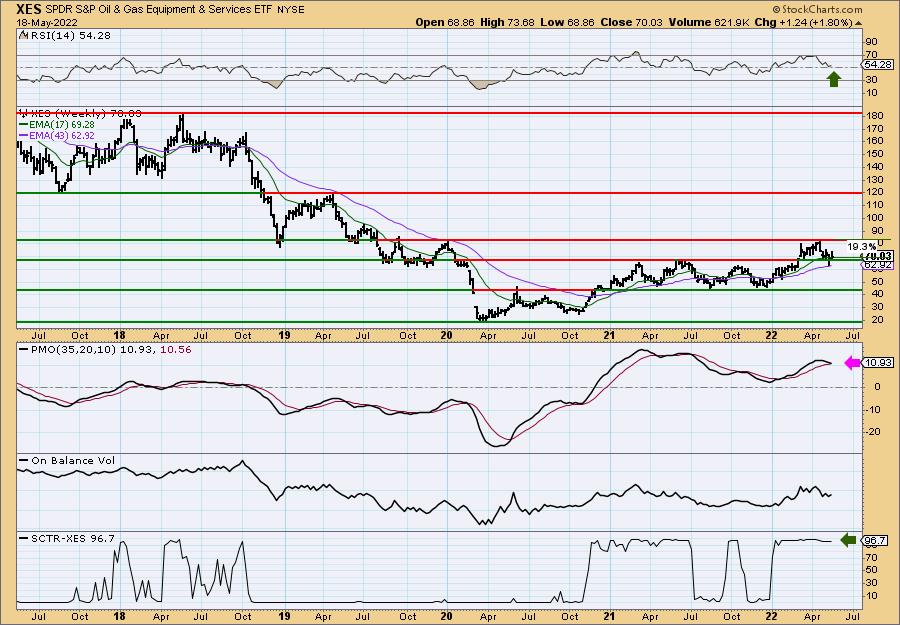Click the High 73.68 value
Image resolution: width=900 pixels, height=625 pixels.
pos(507,22)
